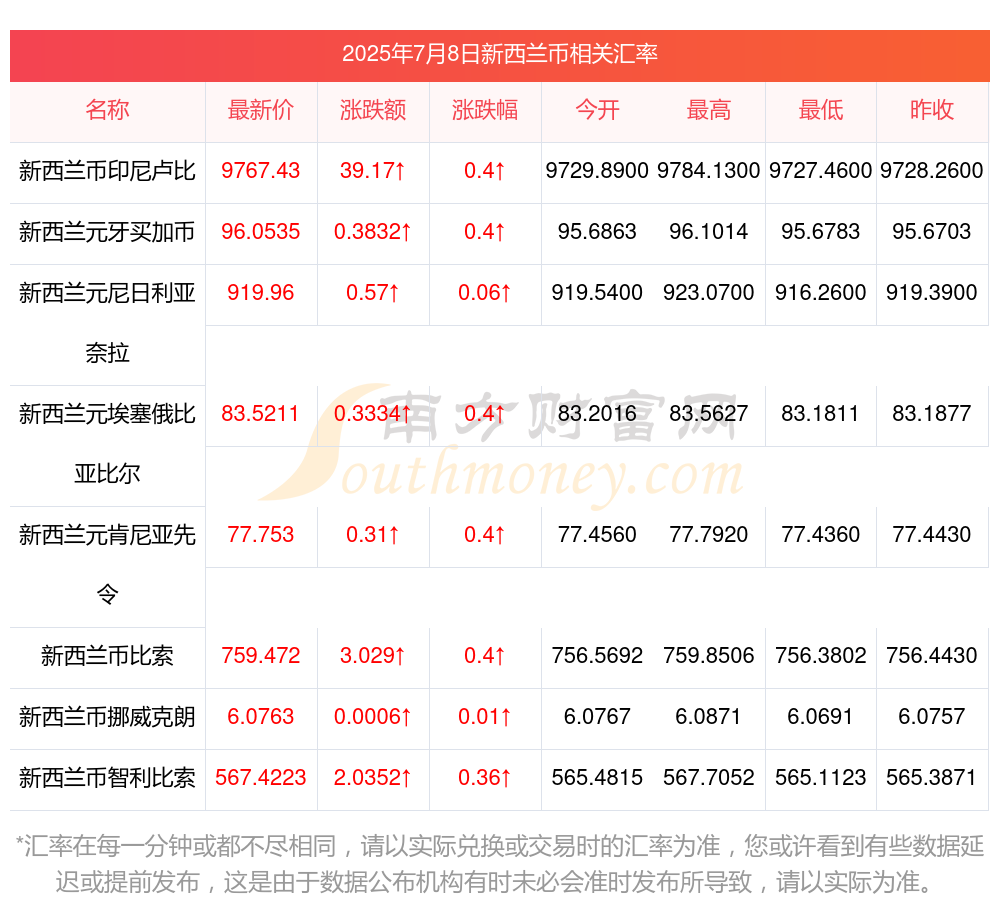Select the row name 新西兰币挪威克朗
The image size is (1000, 913).
(107, 717)
